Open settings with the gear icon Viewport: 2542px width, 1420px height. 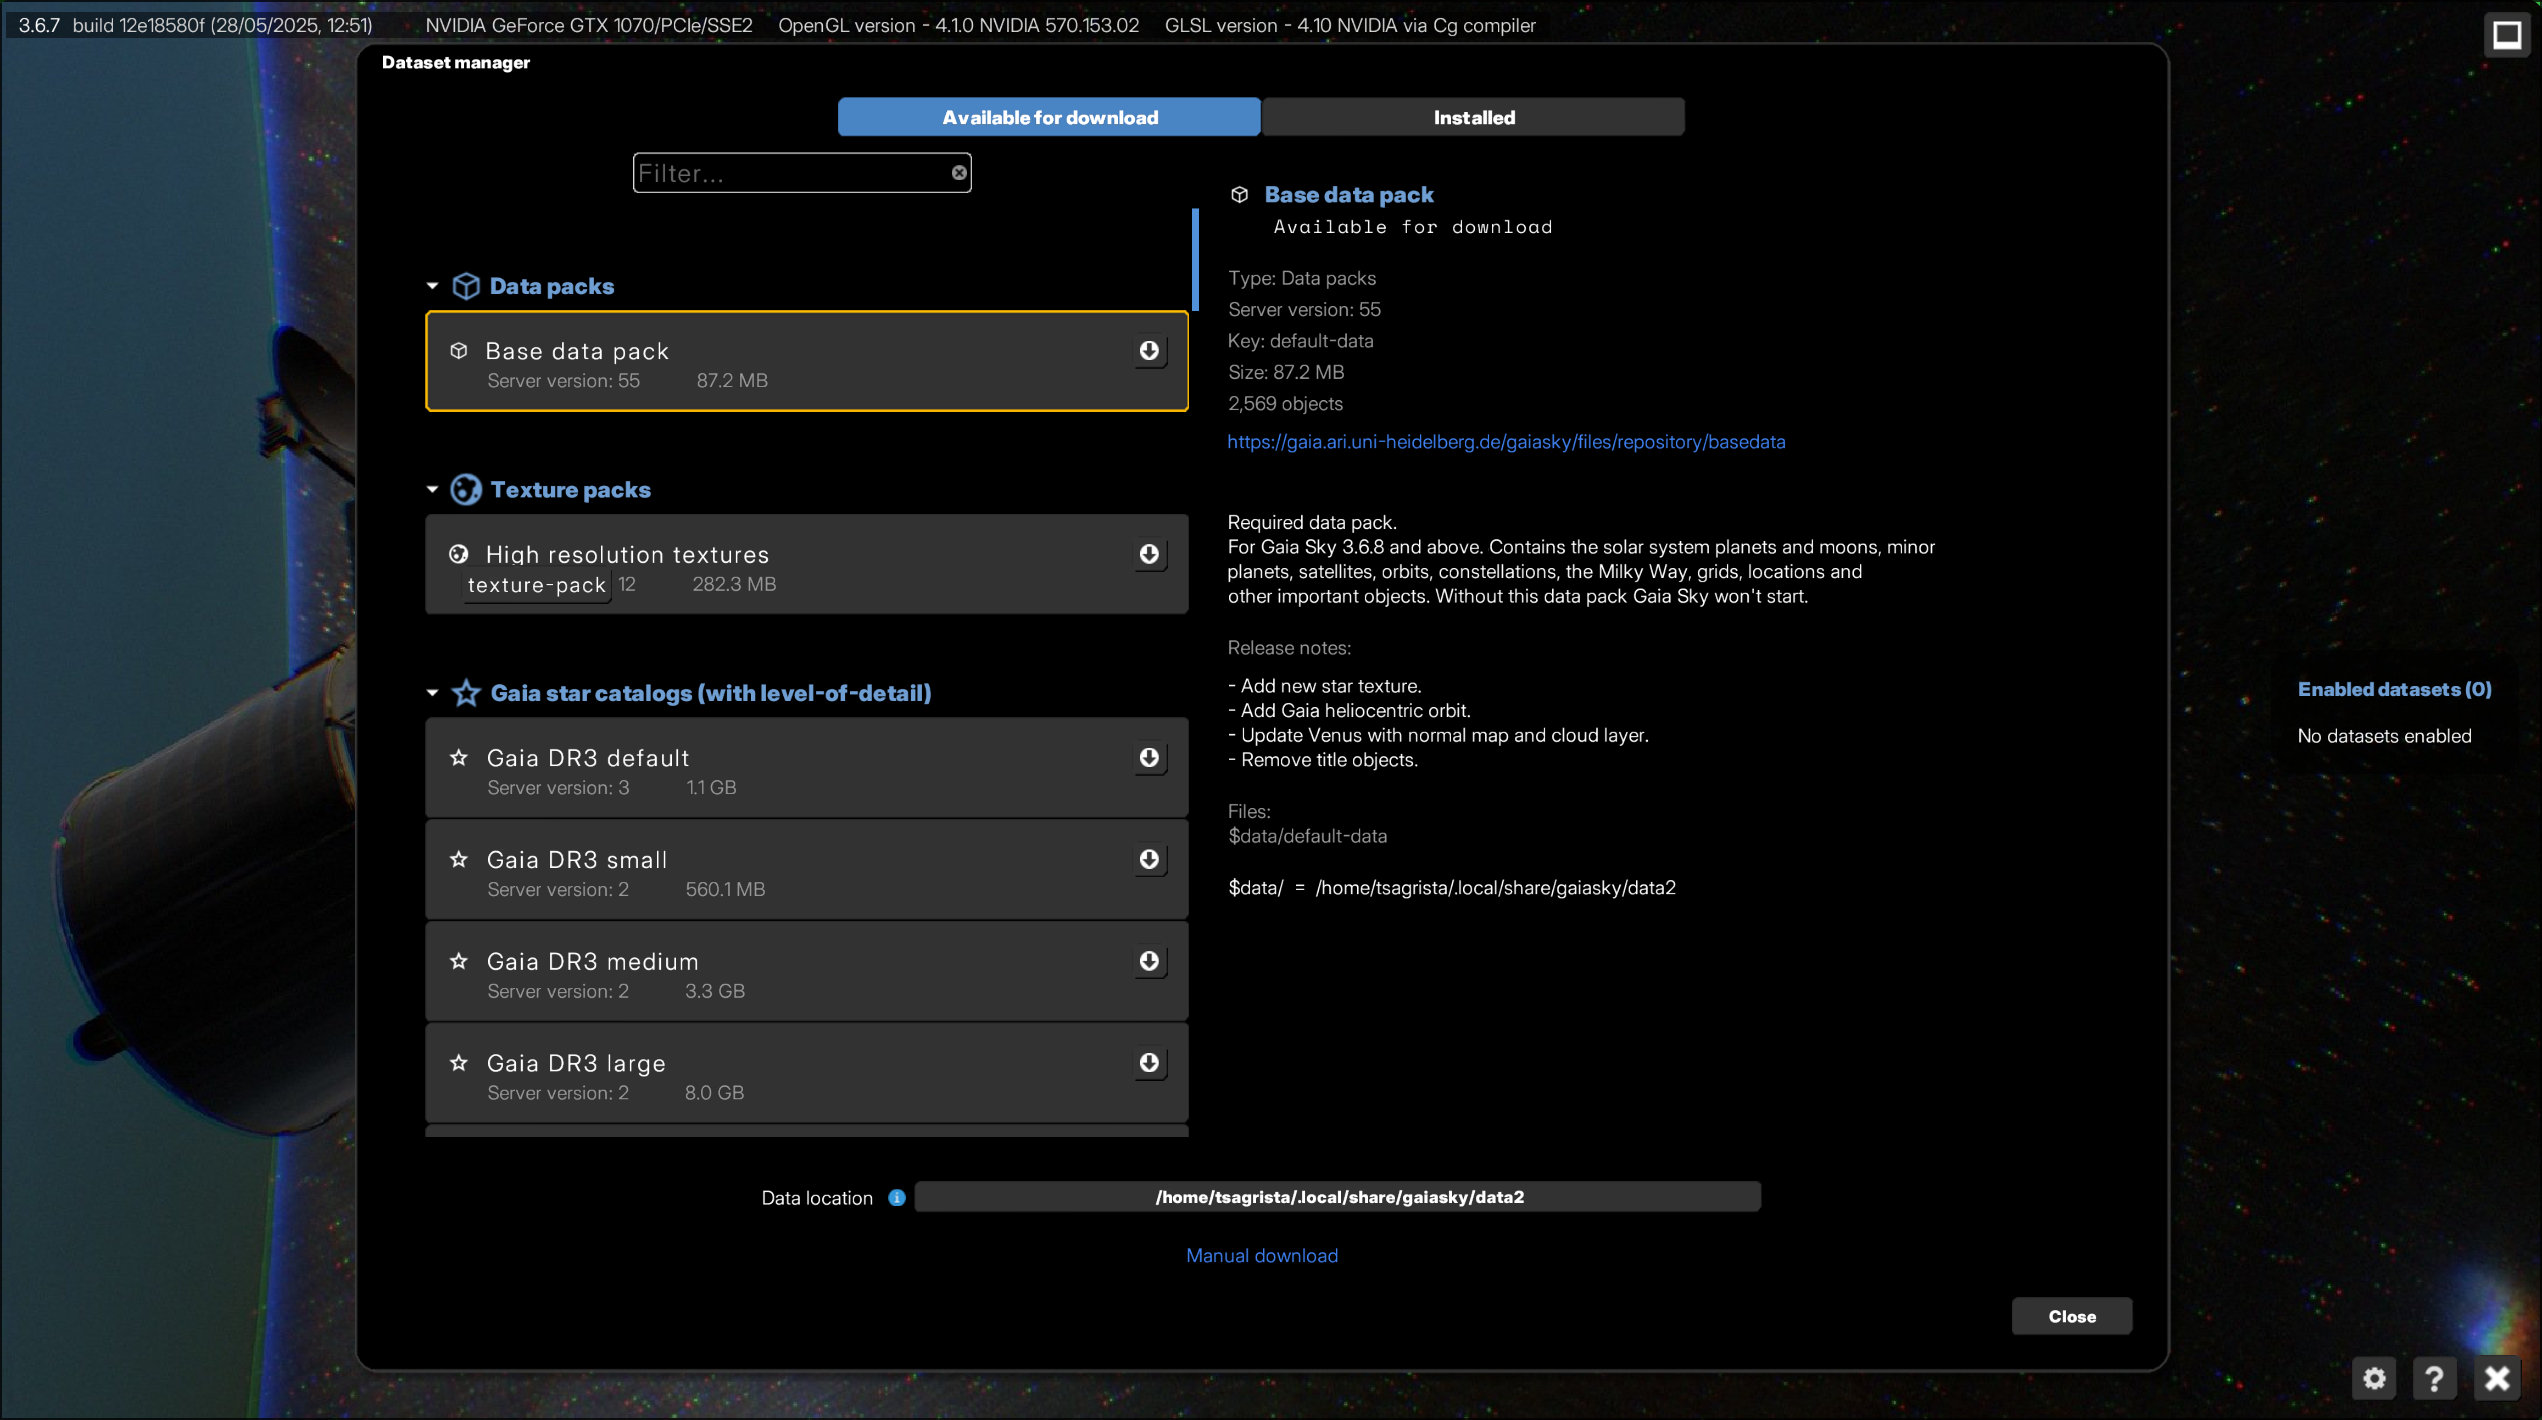[x=2374, y=1379]
